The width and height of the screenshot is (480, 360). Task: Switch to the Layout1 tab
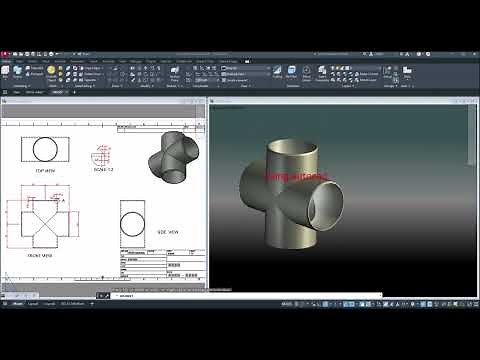tap(33, 304)
